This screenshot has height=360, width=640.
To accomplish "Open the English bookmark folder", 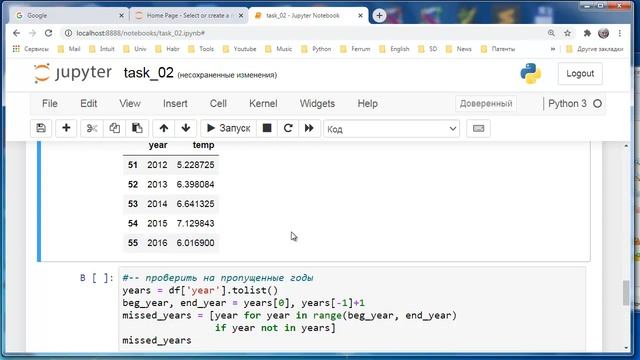I will point(394,49).
